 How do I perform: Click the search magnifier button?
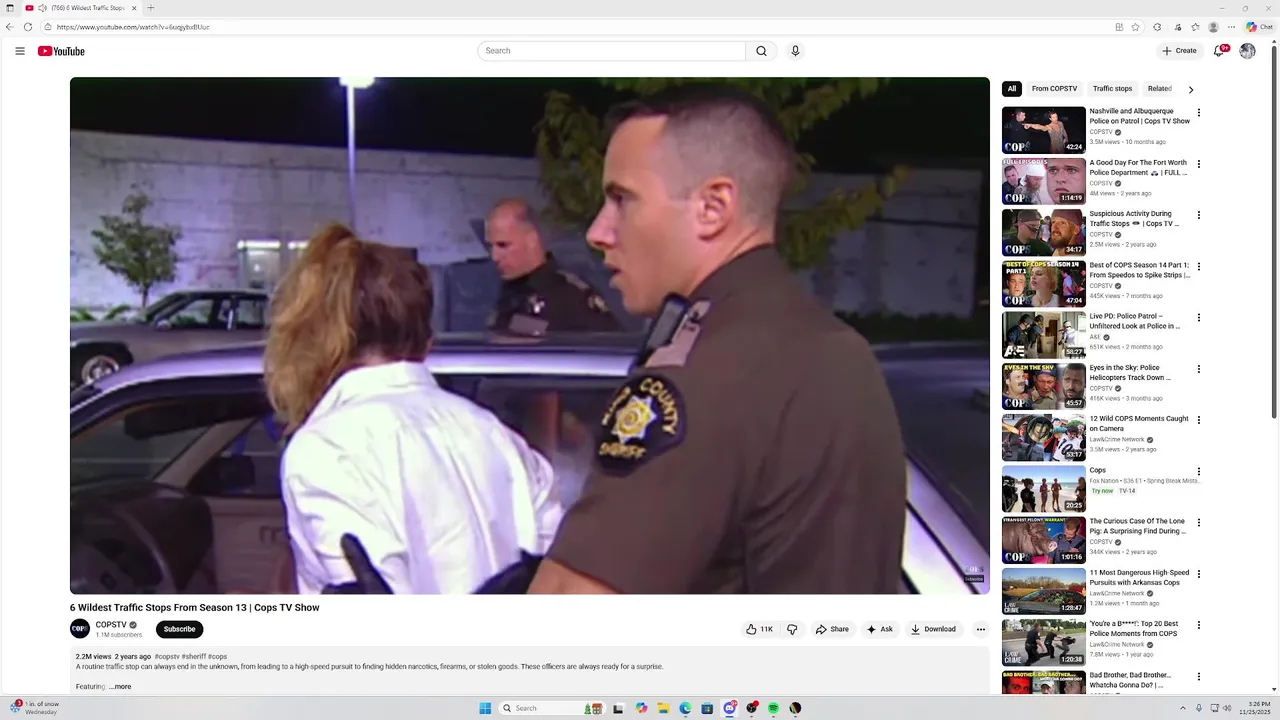[761, 51]
